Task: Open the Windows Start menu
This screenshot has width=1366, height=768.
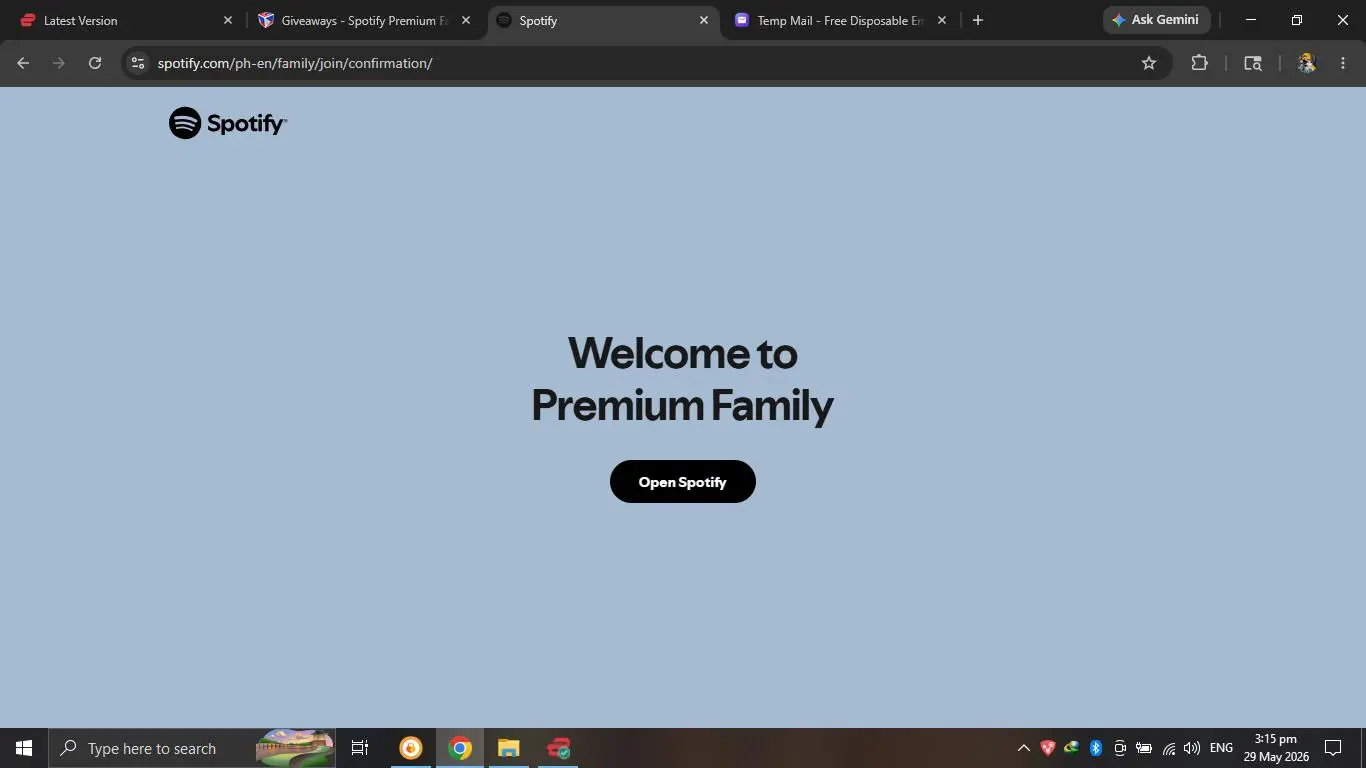Action: pos(24,748)
